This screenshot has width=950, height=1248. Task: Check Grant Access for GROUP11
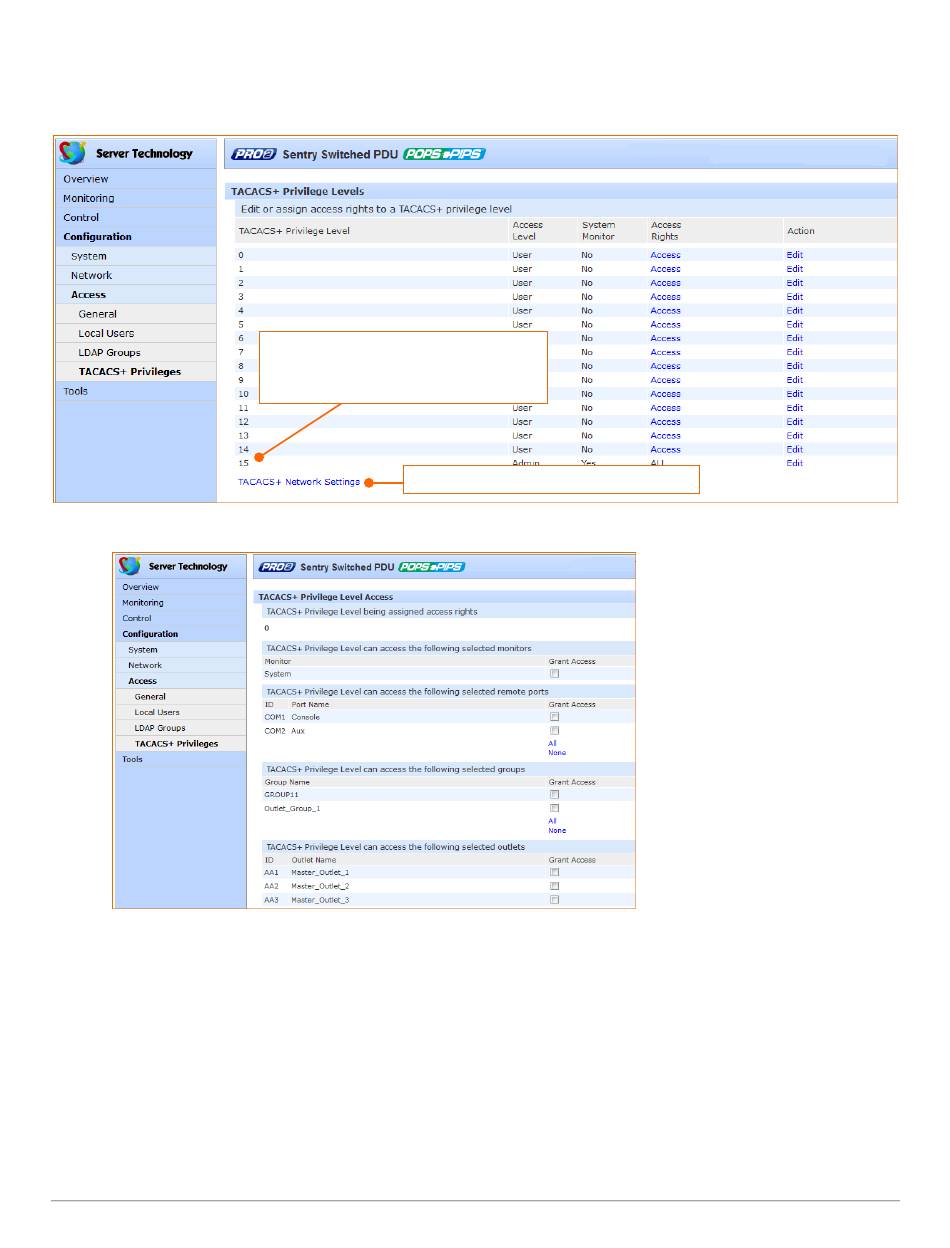click(554, 794)
